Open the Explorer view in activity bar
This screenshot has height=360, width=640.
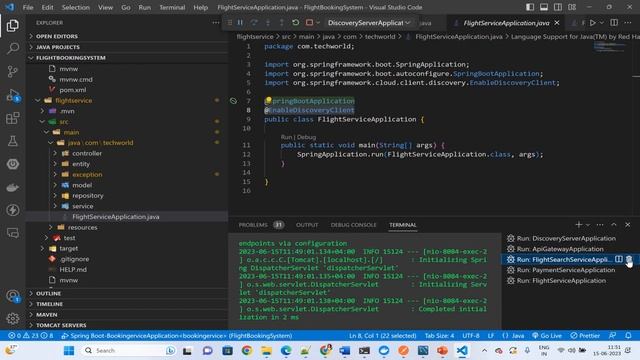tap(13, 26)
